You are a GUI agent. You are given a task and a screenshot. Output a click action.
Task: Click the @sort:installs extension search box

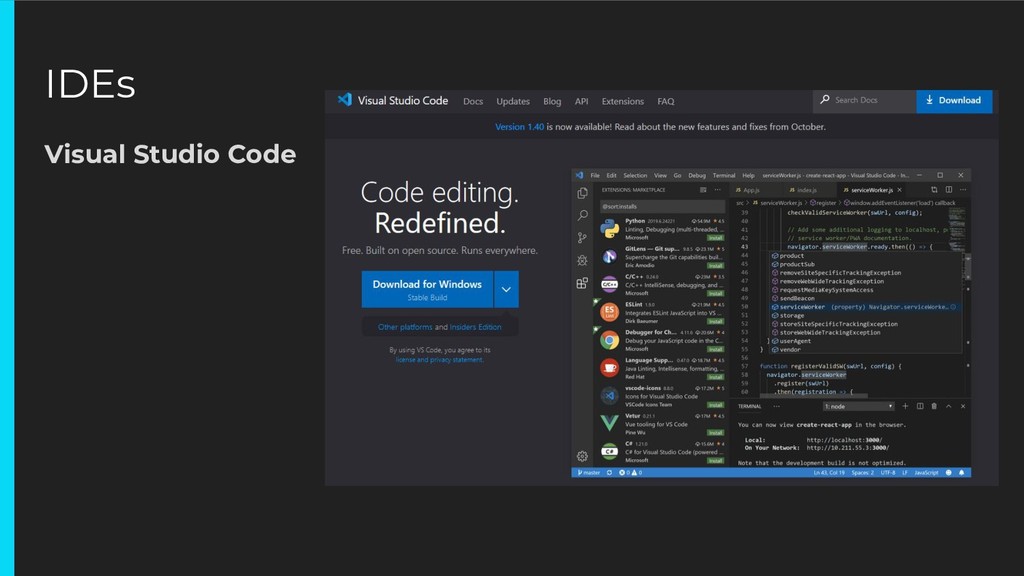(662, 206)
